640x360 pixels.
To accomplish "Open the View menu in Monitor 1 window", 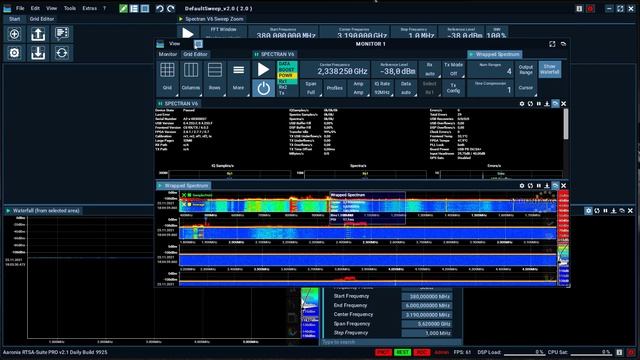I will [x=174, y=44].
